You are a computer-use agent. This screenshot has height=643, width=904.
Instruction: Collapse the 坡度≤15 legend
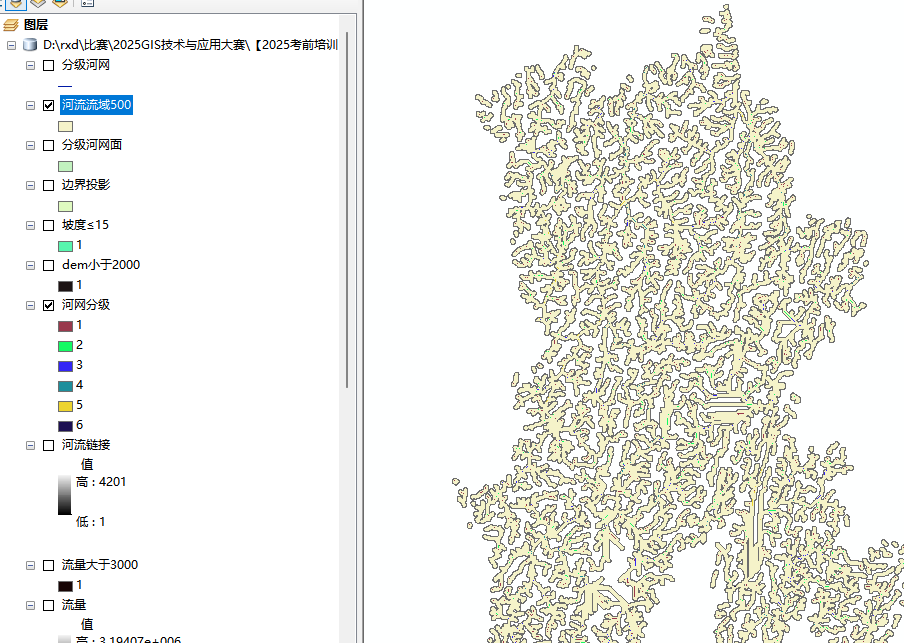31,225
